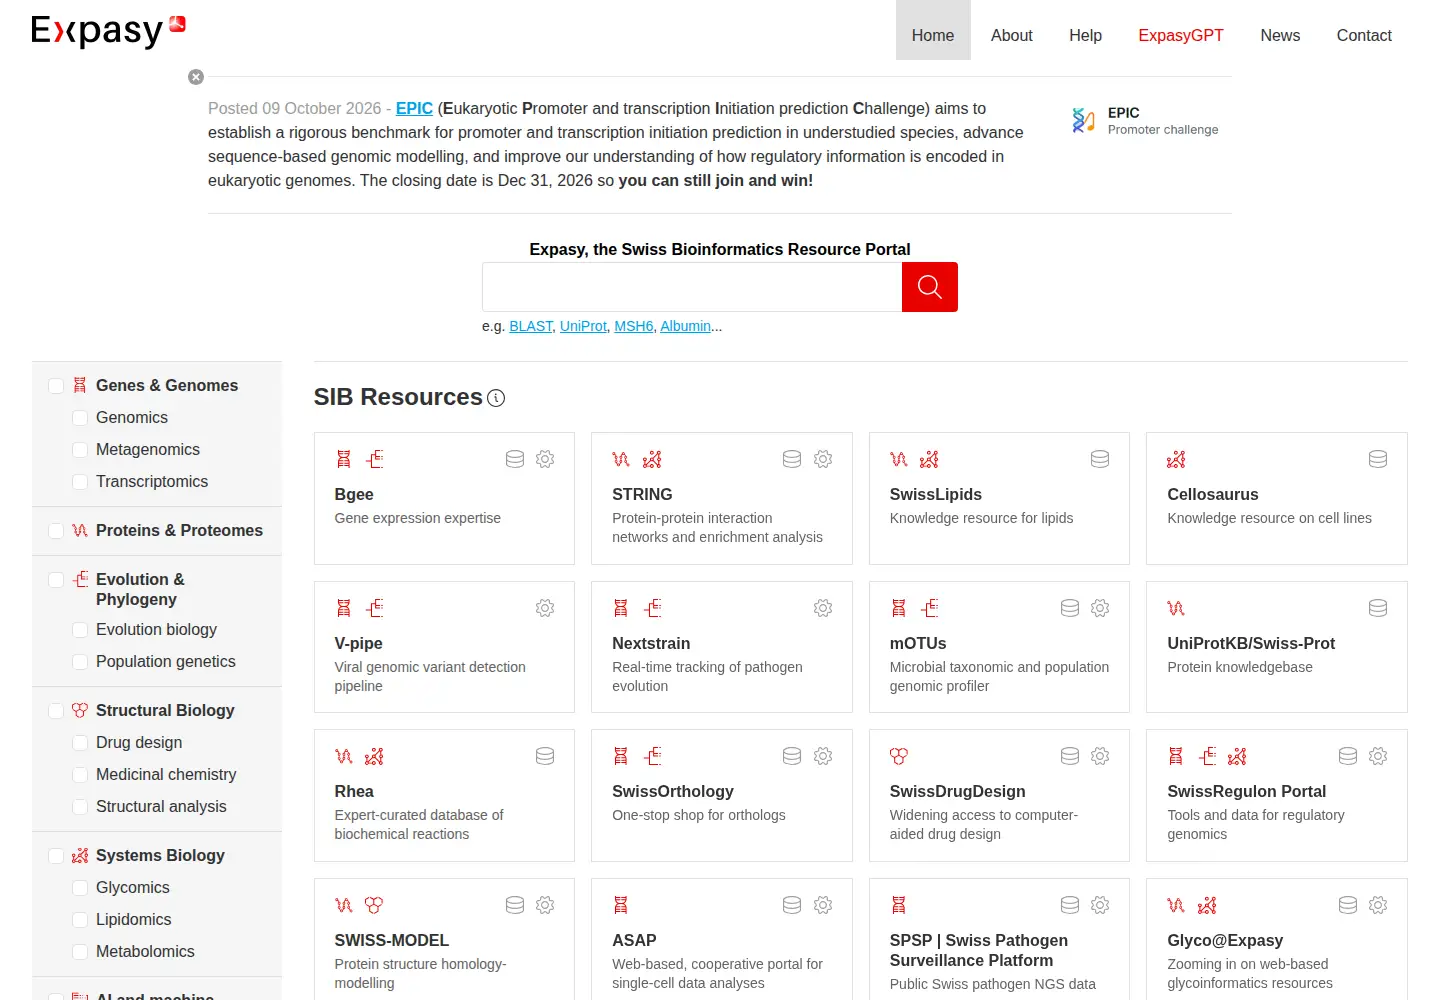Click the DNA genes icon on ASAP card
This screenshot has width=1440, height=1000.
point(621,905)
